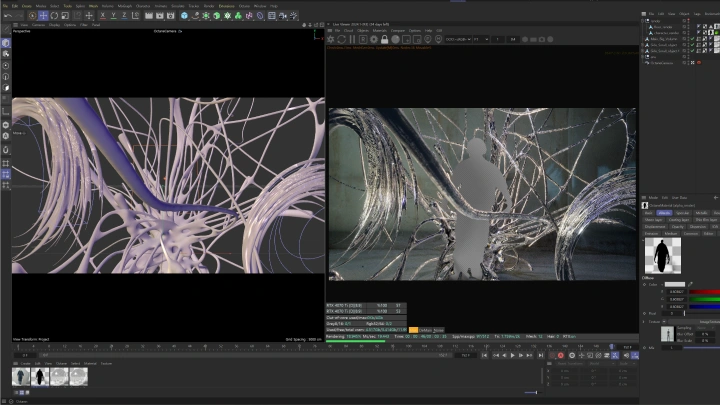
Task: Expand the Texture section arrow
Action: (645, 322)
